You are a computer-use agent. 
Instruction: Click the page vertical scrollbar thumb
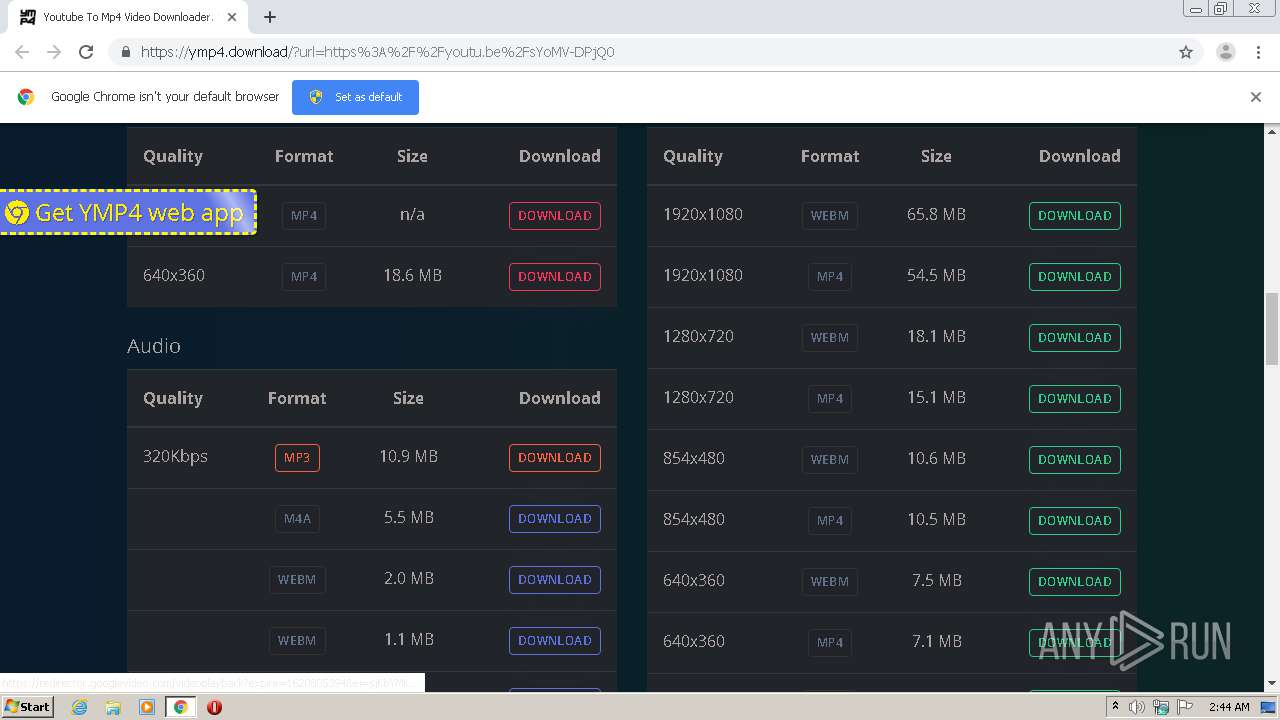point(1272,329)
